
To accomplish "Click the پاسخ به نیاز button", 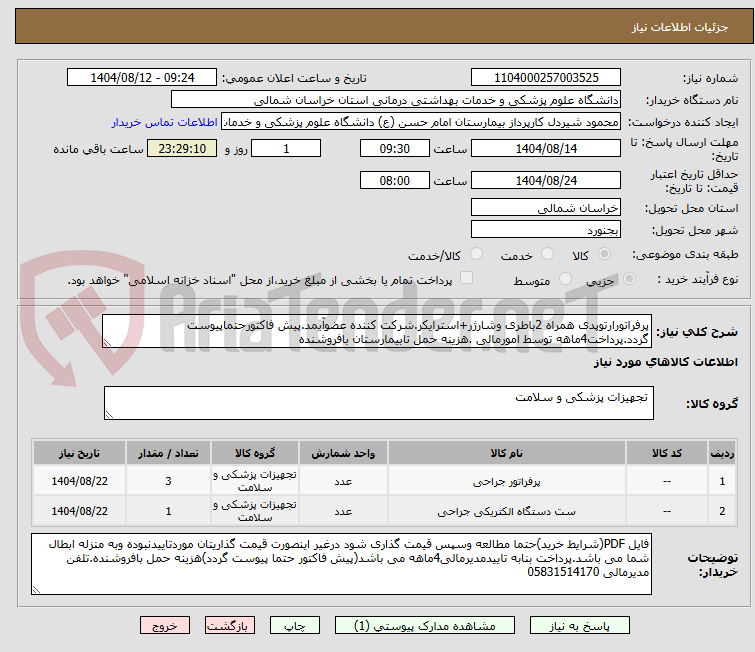I will 580,626.
